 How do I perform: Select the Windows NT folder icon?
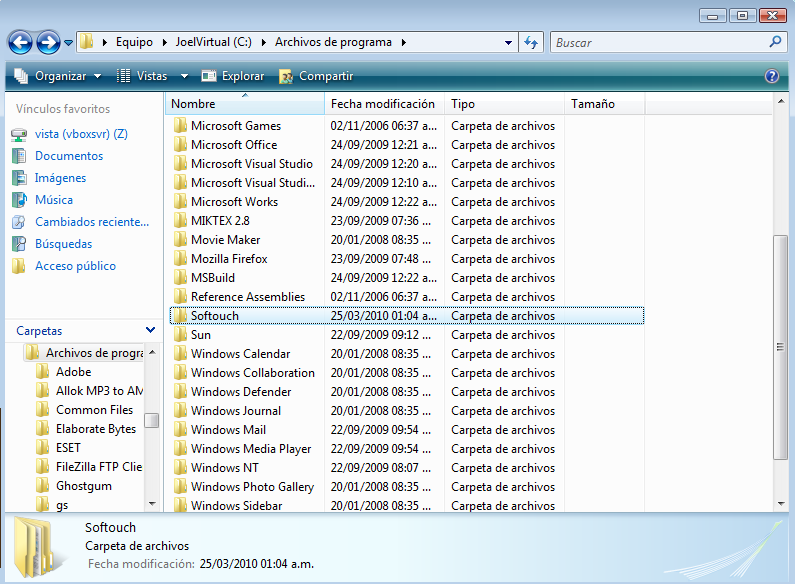point(180,467)
